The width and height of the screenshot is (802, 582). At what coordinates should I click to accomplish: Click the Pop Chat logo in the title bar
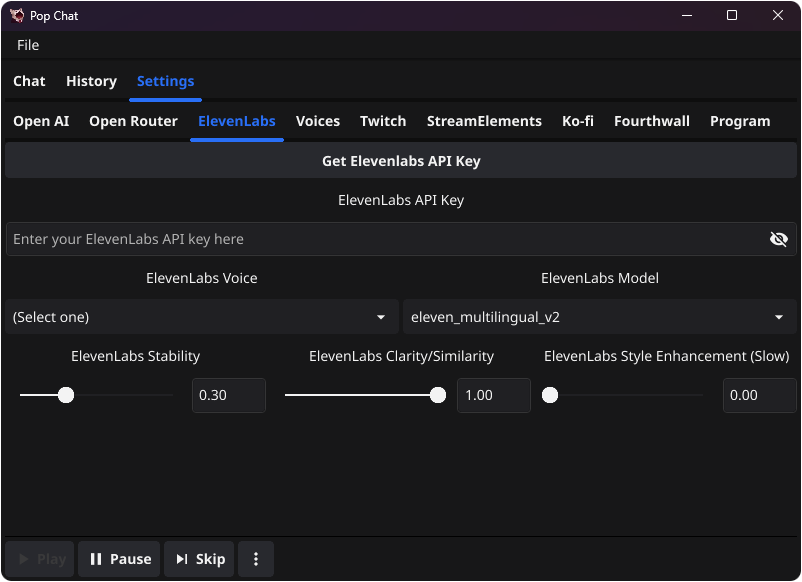(16, 15)
